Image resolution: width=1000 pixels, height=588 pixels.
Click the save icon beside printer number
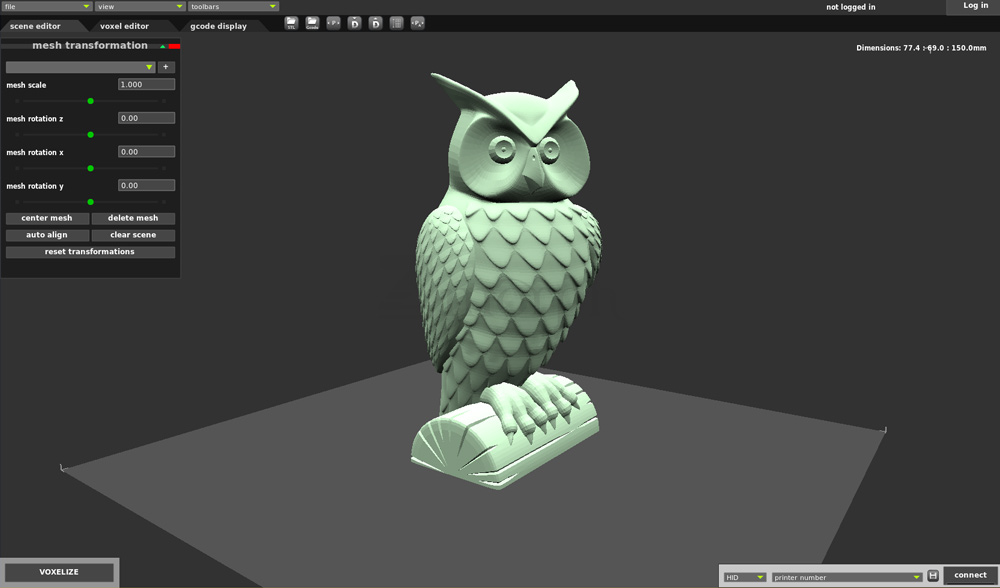(933, 576)
